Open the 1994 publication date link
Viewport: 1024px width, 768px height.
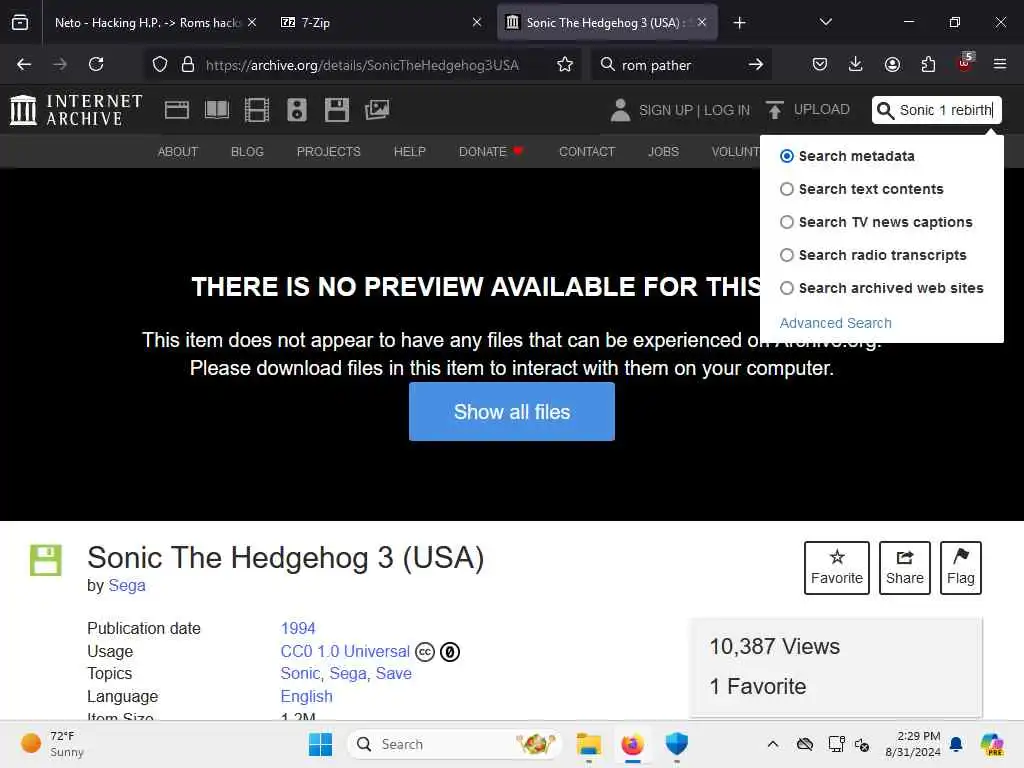(298, 628)
